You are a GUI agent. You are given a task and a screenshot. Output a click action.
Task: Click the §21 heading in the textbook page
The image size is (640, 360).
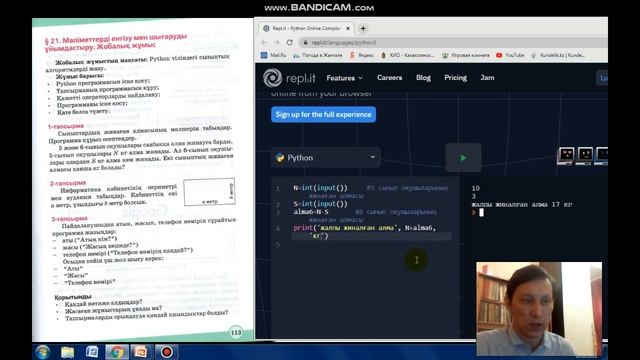115,42
